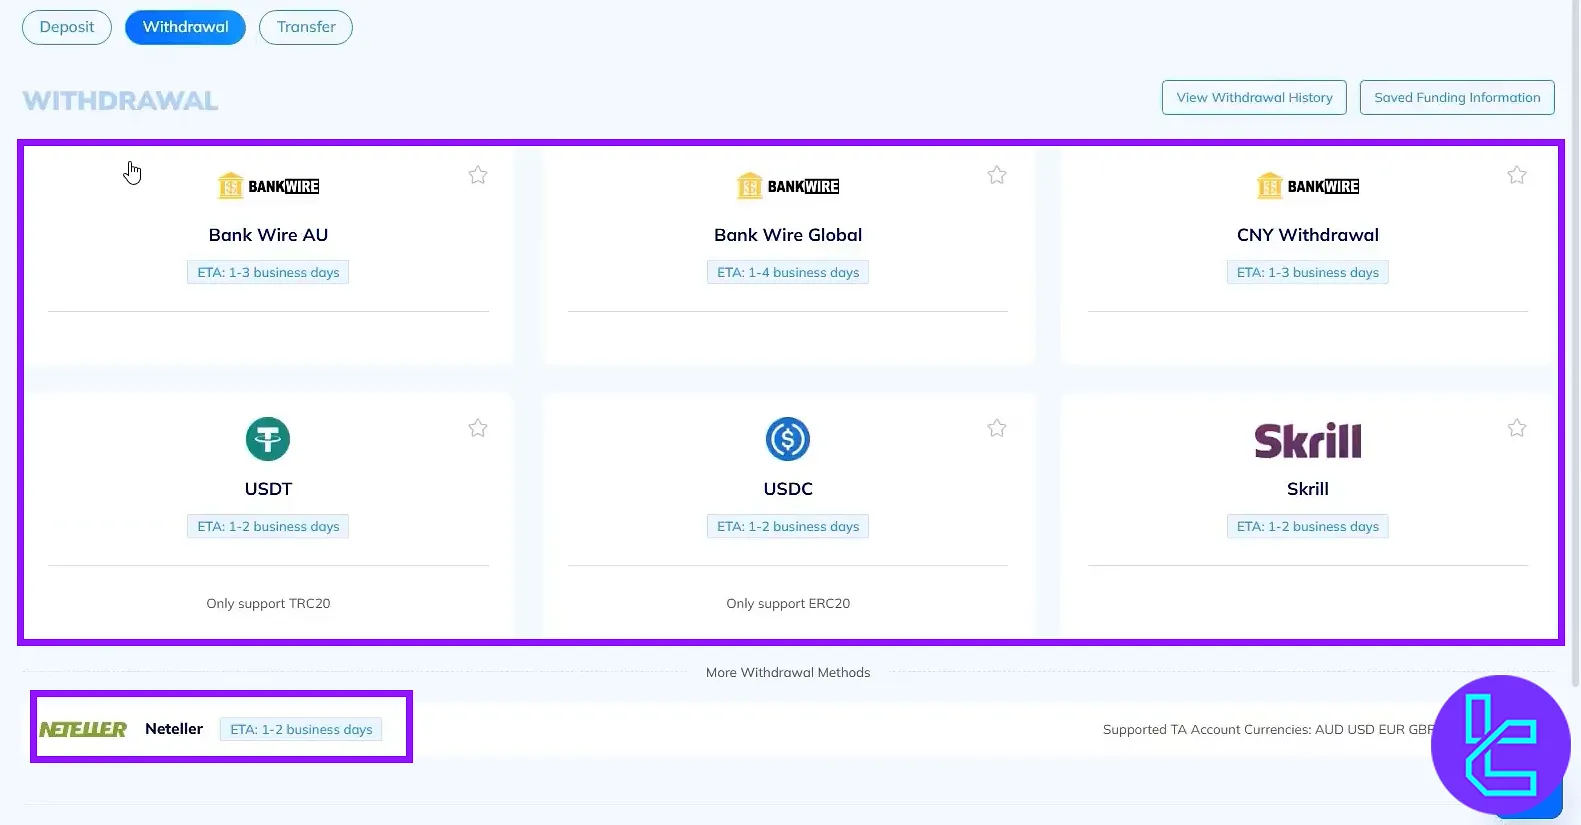Image resolution: width=1581 pixels, height=825 pixels.
Task: Choose Bank Wire Global title
Action: click(788, 235)
